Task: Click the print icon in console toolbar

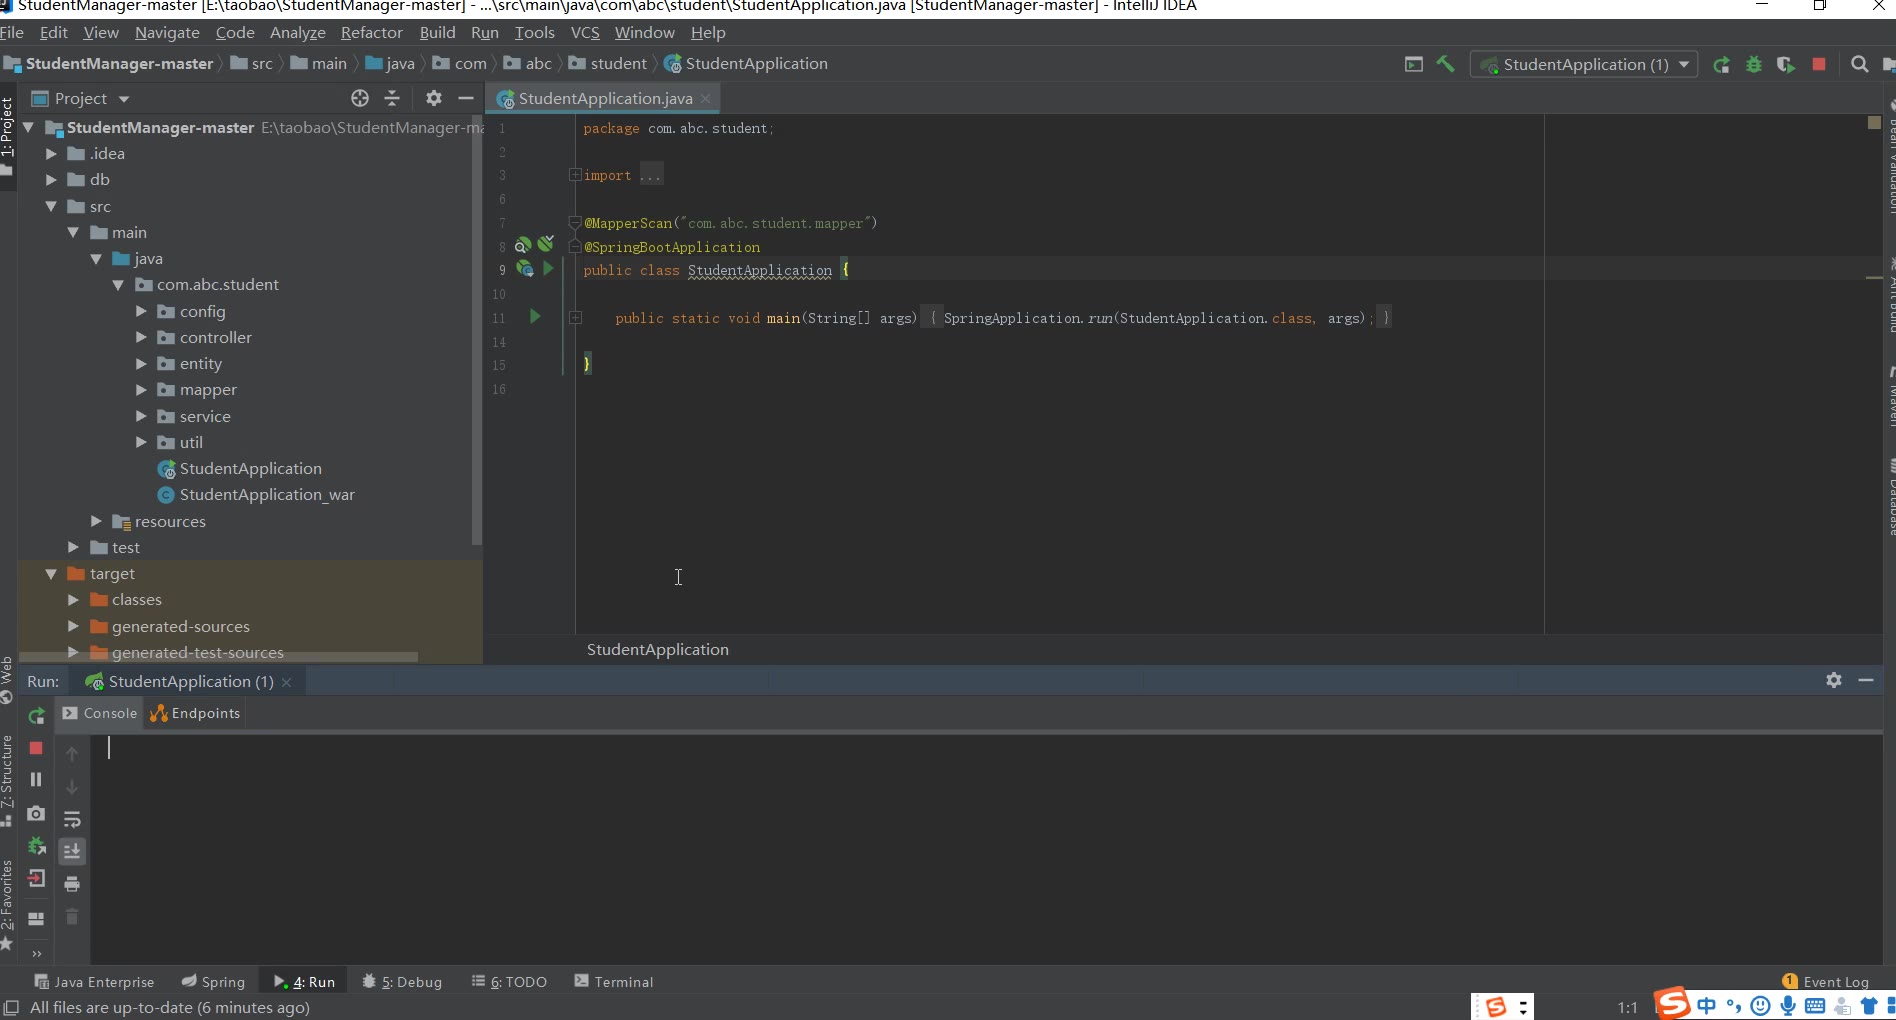Action: [72, 884]
